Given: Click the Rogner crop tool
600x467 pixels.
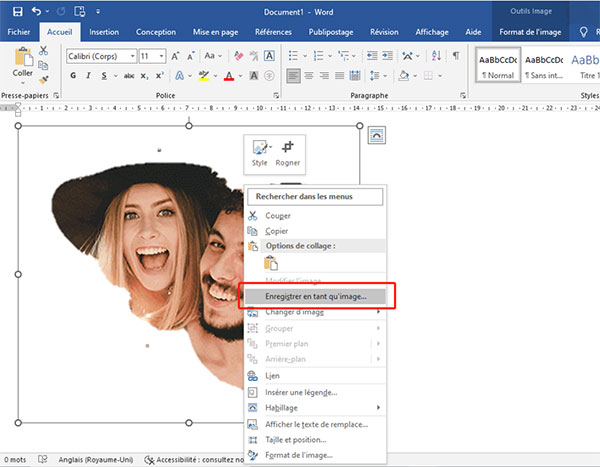Looking at the screenshot, I should [x=288, y=152].
